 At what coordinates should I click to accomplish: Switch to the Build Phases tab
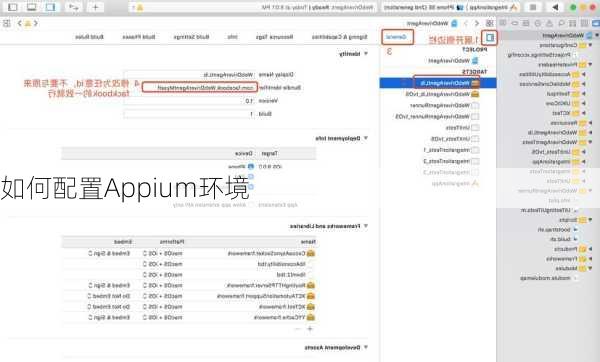click(139, 37)
